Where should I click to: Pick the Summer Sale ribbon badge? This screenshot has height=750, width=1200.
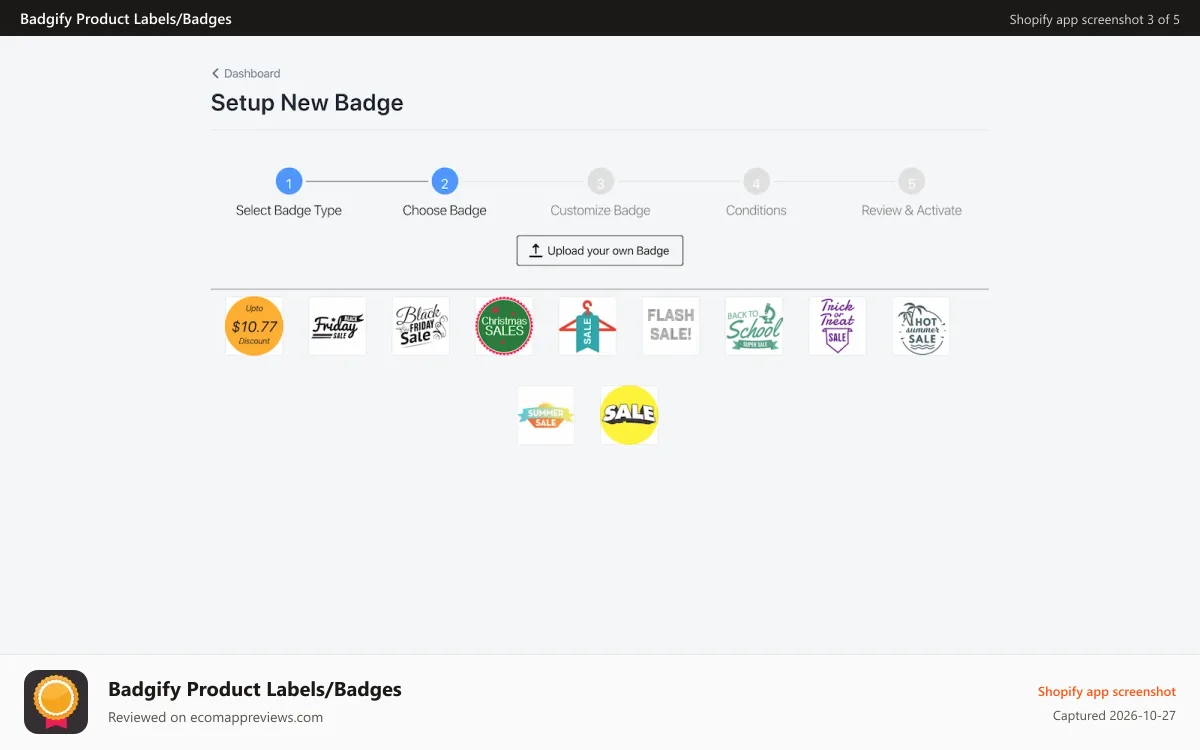pyautogui.click(x=546, y=415)
